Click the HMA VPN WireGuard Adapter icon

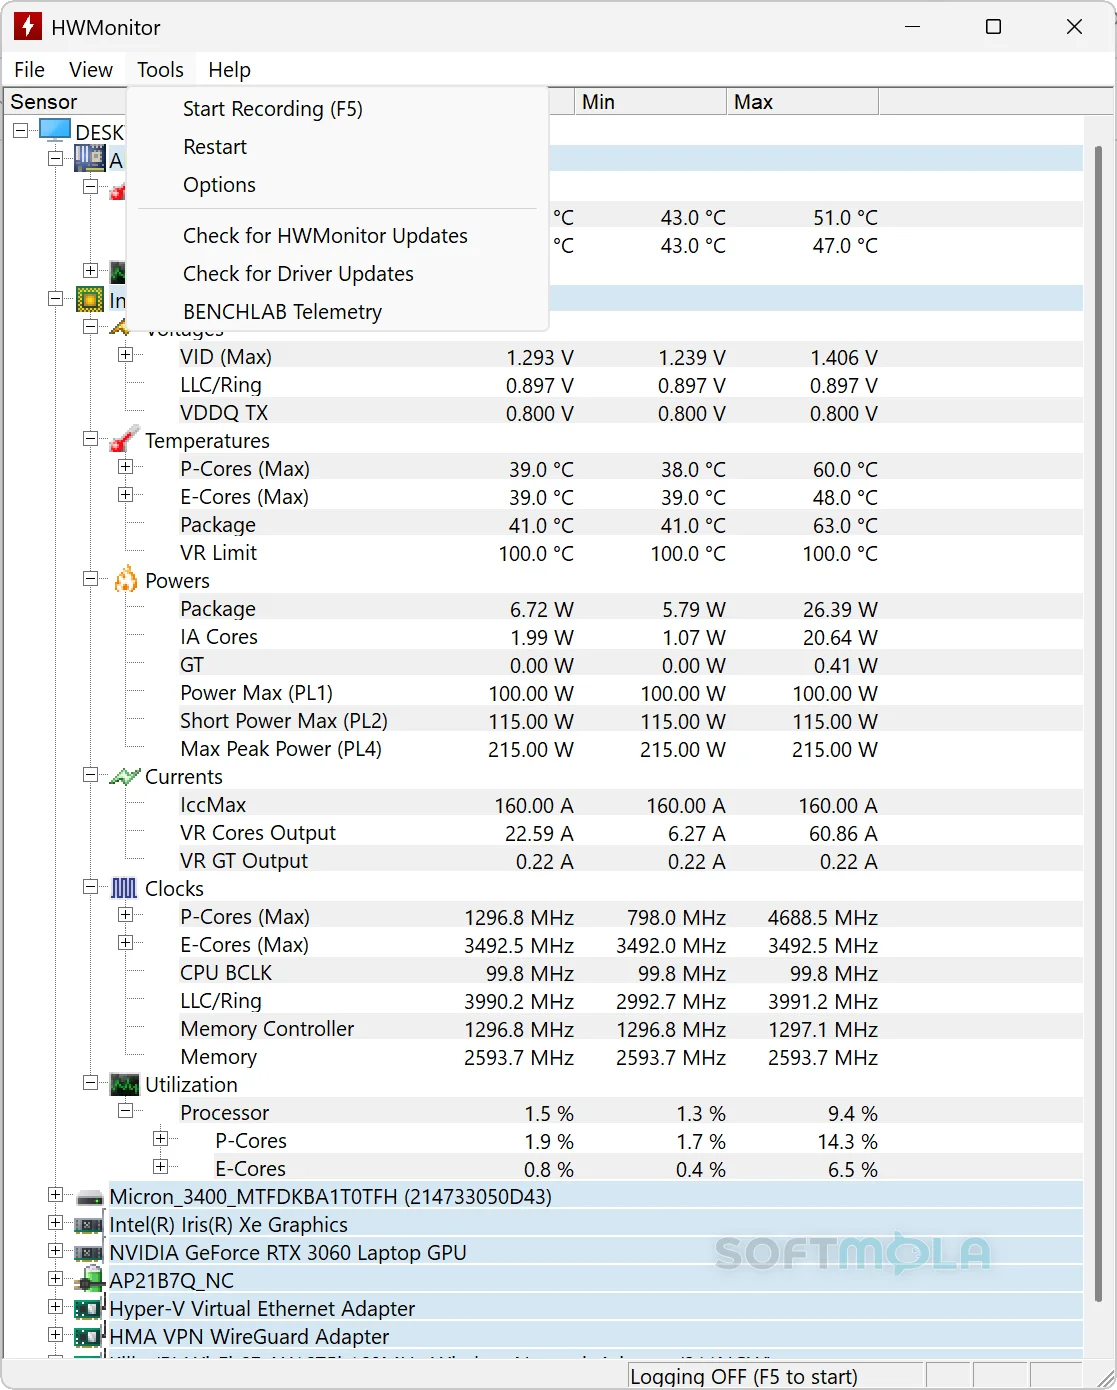tap(89, 1336)
